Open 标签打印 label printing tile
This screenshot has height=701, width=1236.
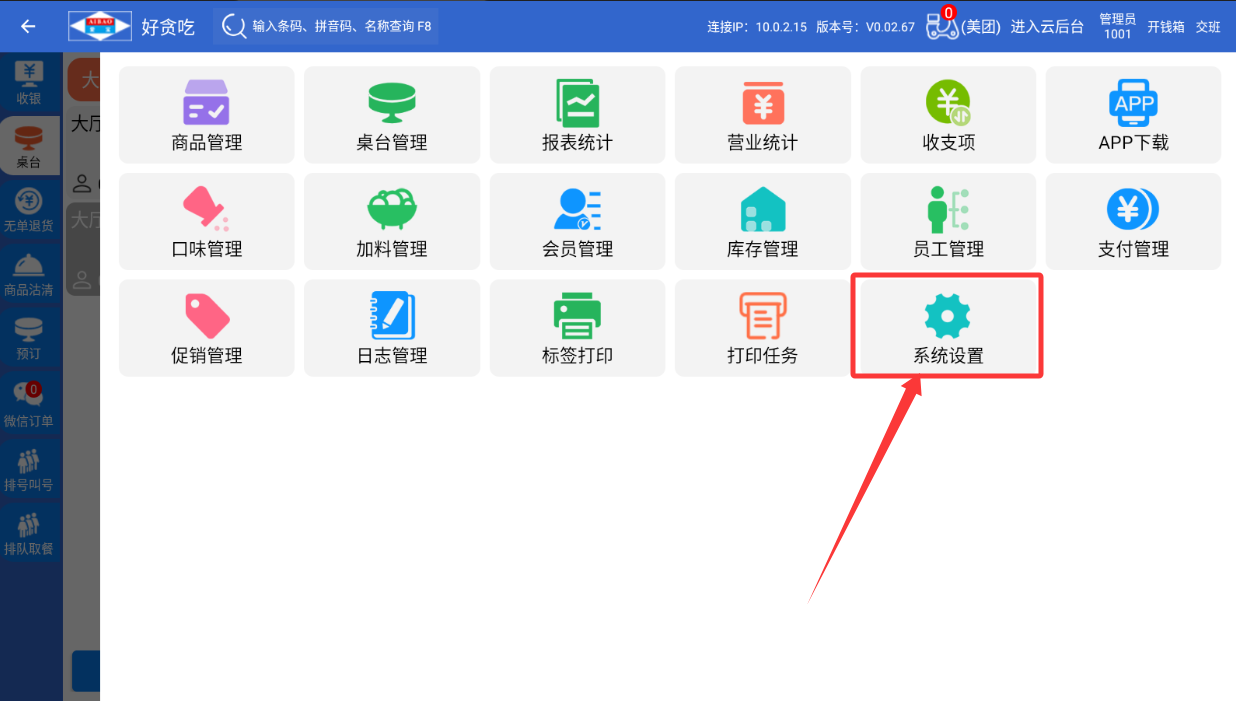coord(577,327)
